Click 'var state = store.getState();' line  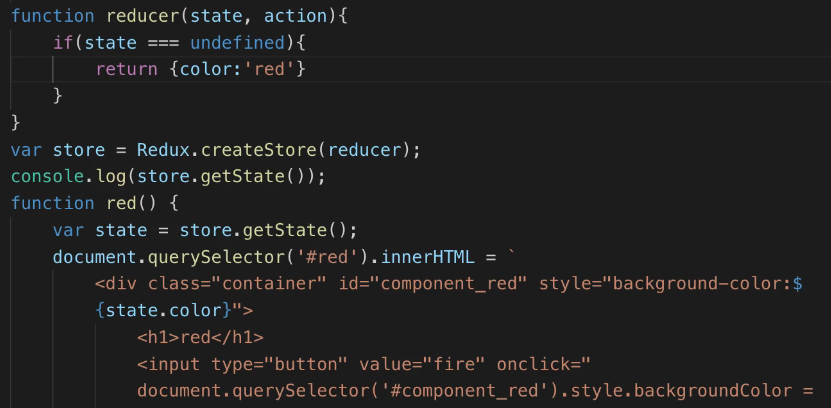(x=205, y=230)
